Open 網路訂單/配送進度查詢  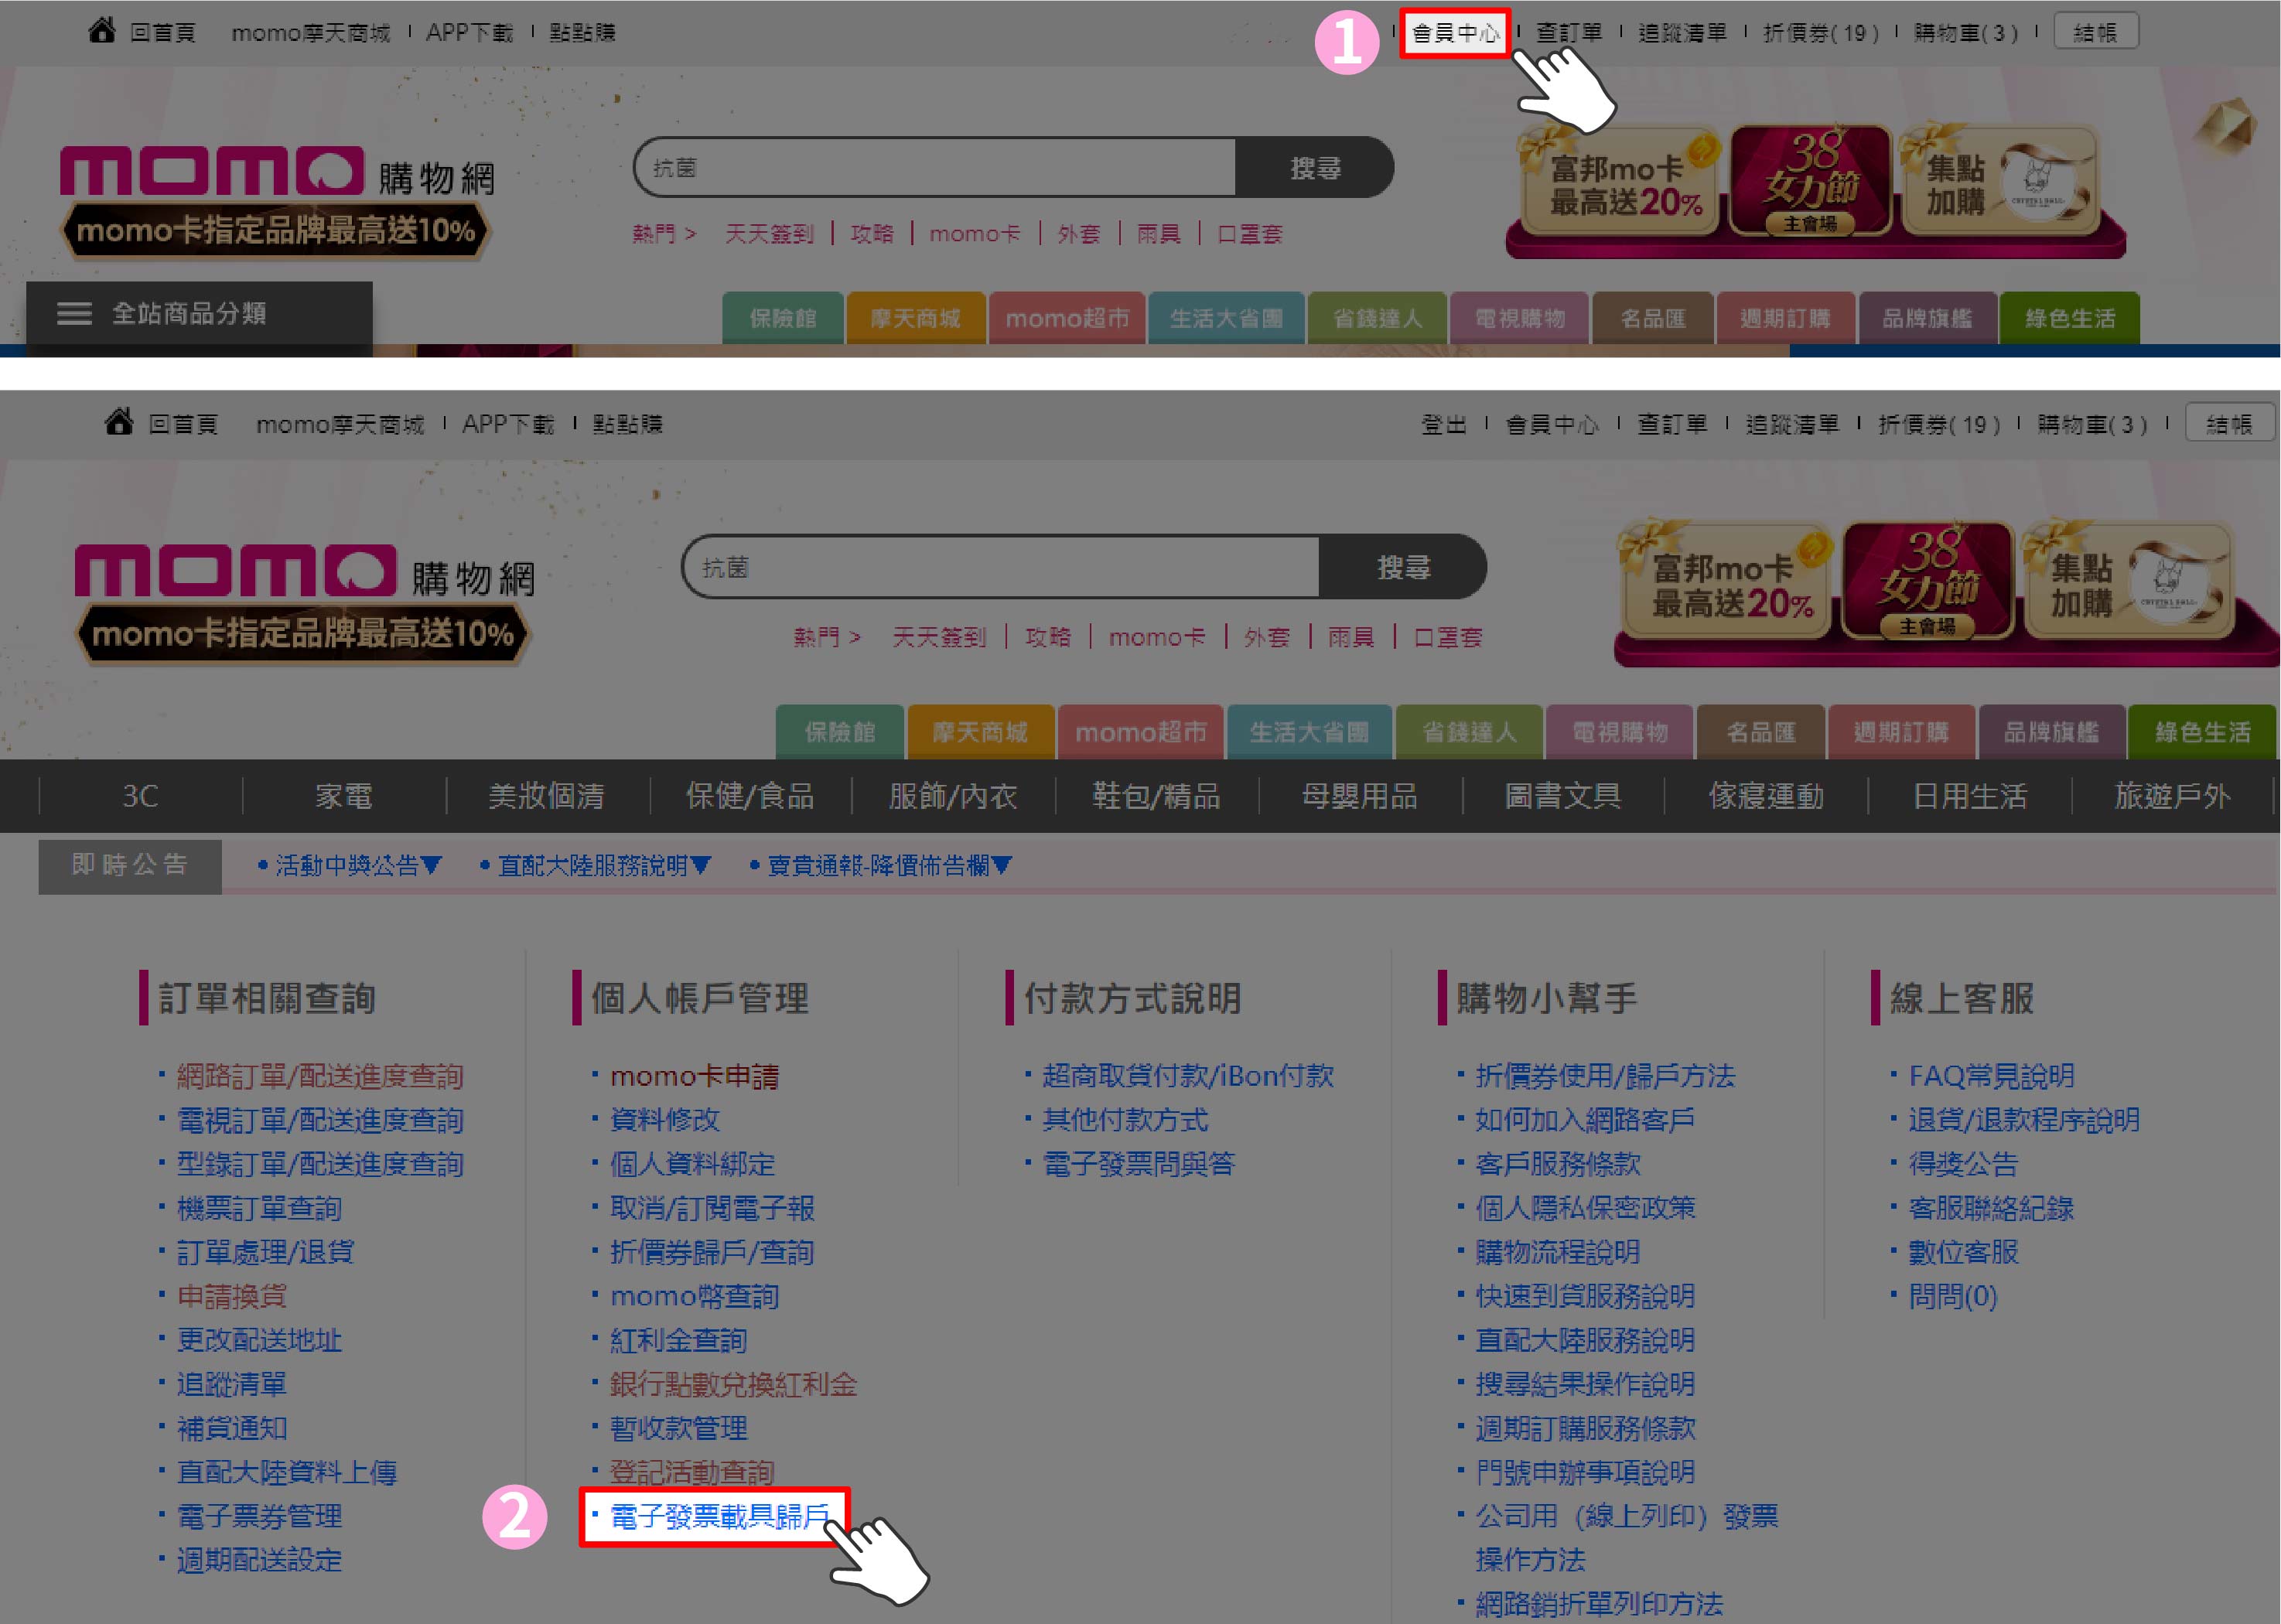pyautogui.click(x=320, y=1076)
